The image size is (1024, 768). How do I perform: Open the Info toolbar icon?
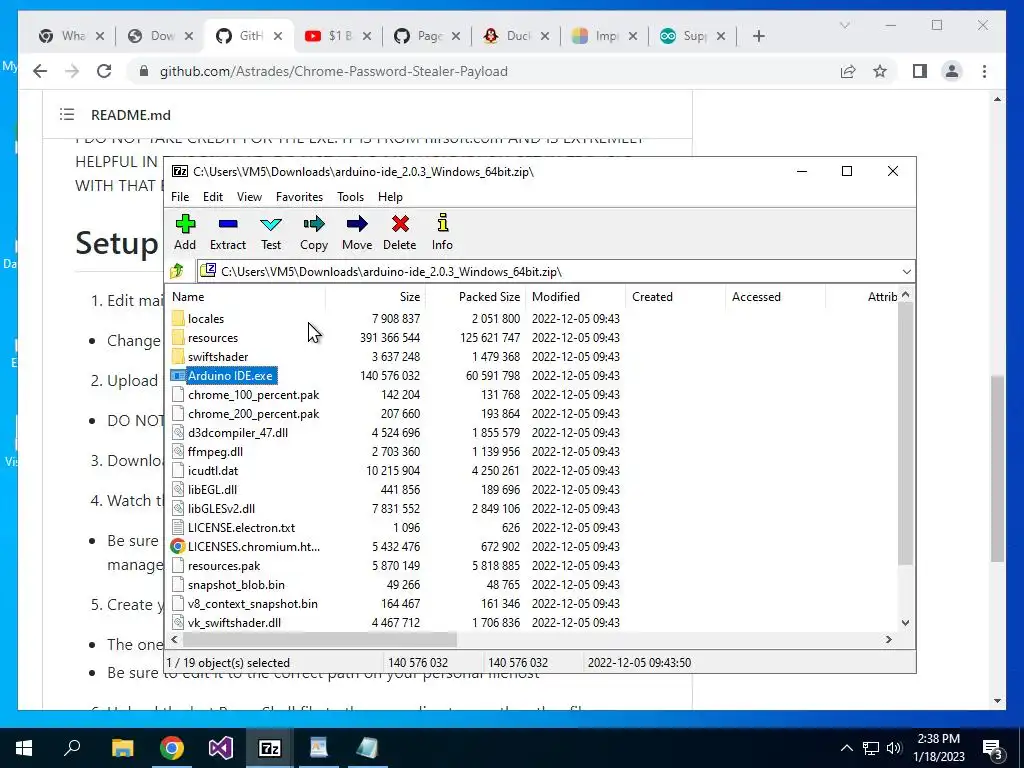point(443,223)
